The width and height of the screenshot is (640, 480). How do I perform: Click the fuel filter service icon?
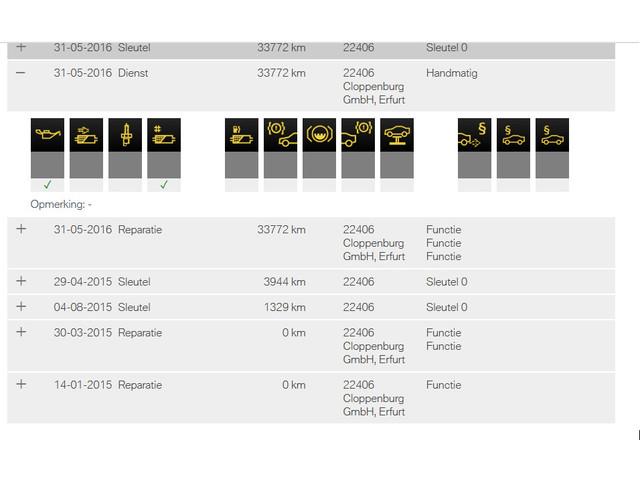click(242, 135)
